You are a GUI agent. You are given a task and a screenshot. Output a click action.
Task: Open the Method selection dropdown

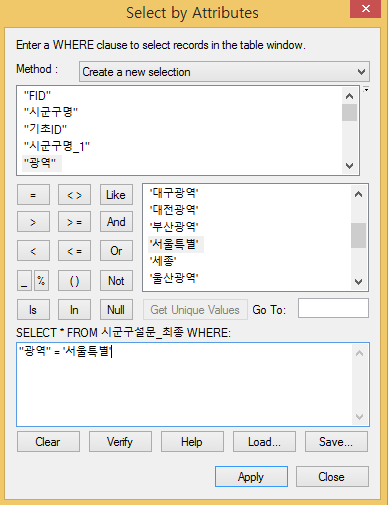(x=224, y=71)
